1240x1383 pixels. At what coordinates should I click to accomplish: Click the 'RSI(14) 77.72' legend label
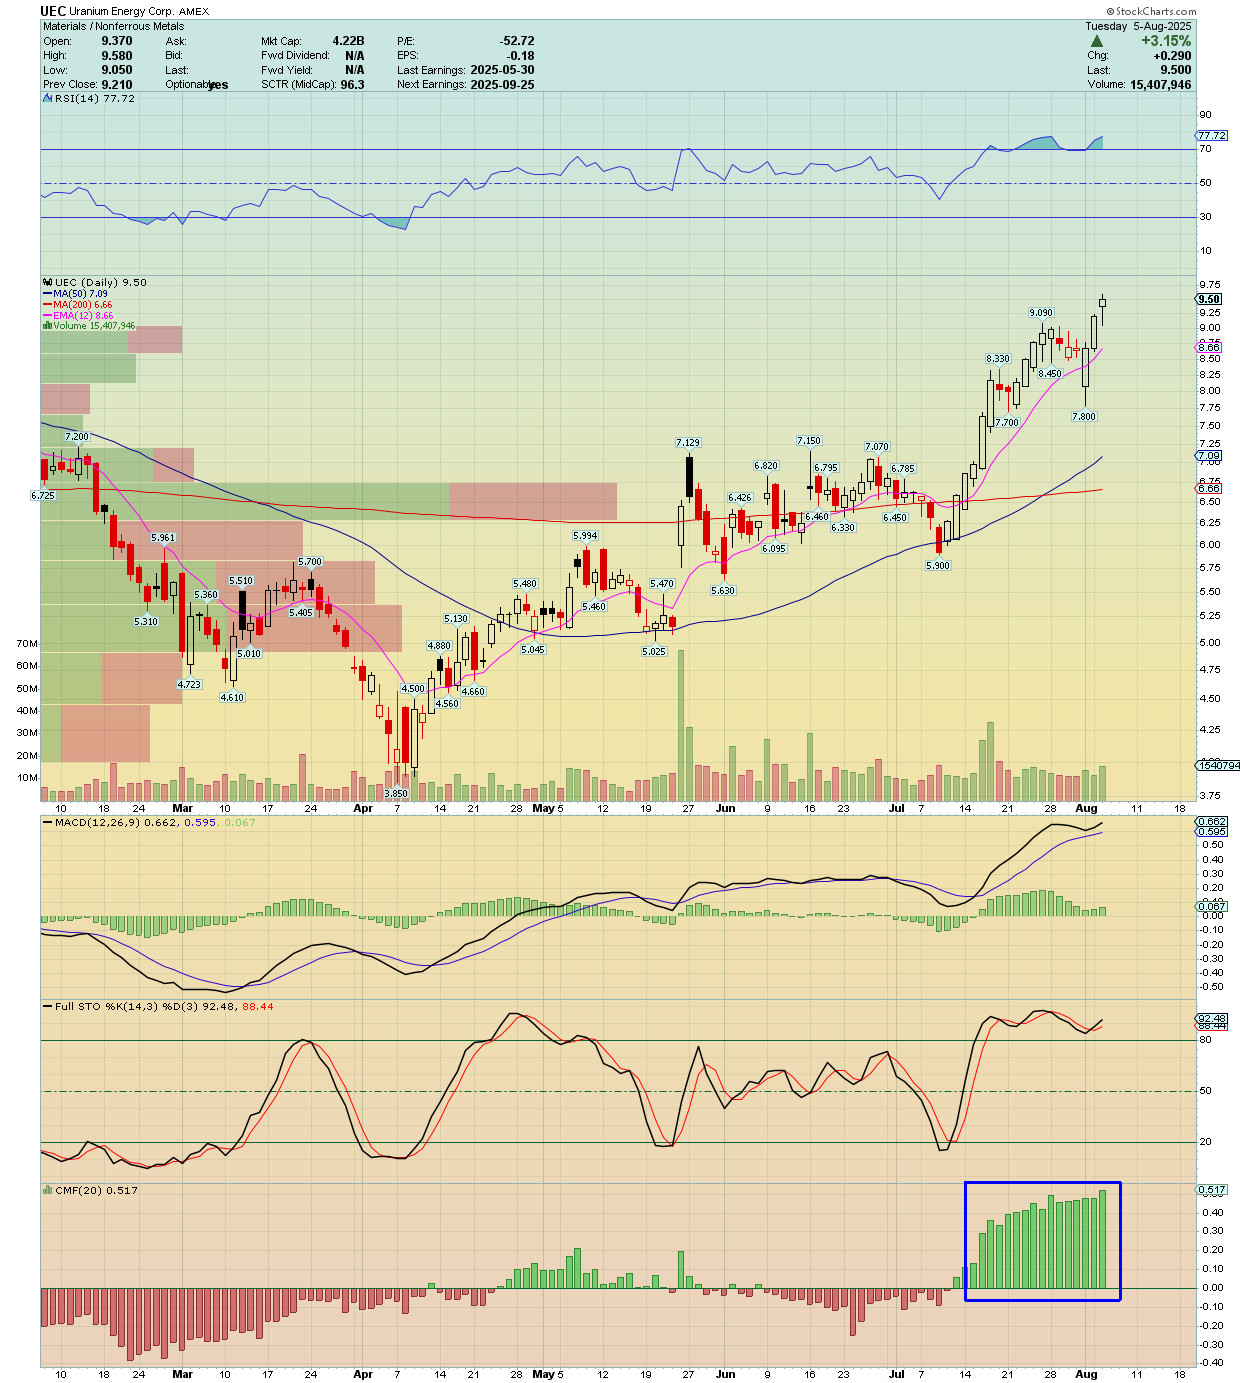click(x=95, y=98)
